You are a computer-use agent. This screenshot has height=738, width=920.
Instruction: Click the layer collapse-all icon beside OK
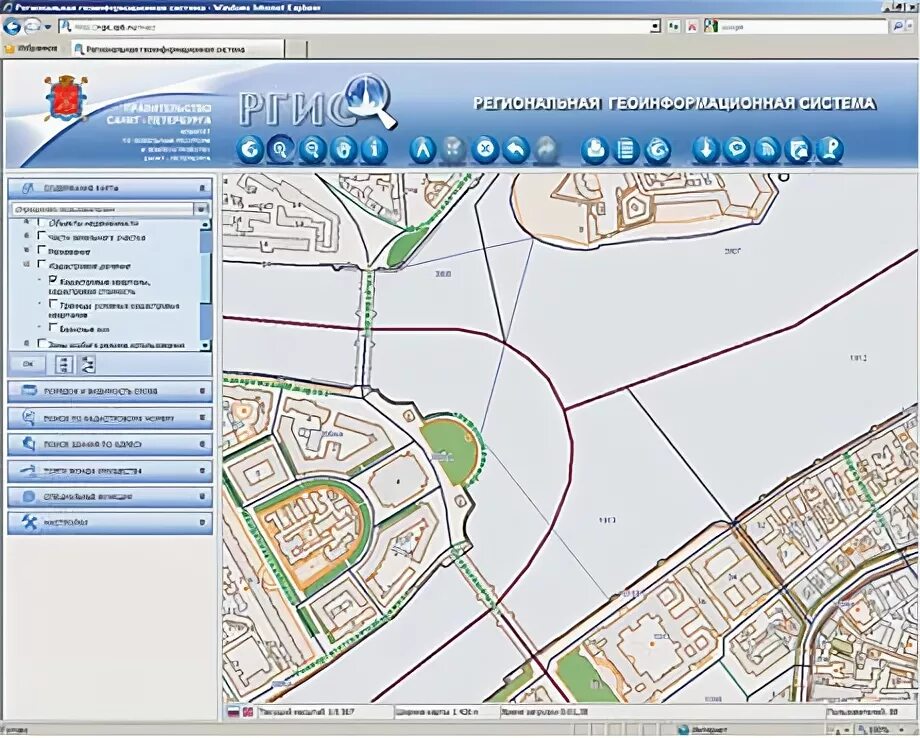[88, 364]
